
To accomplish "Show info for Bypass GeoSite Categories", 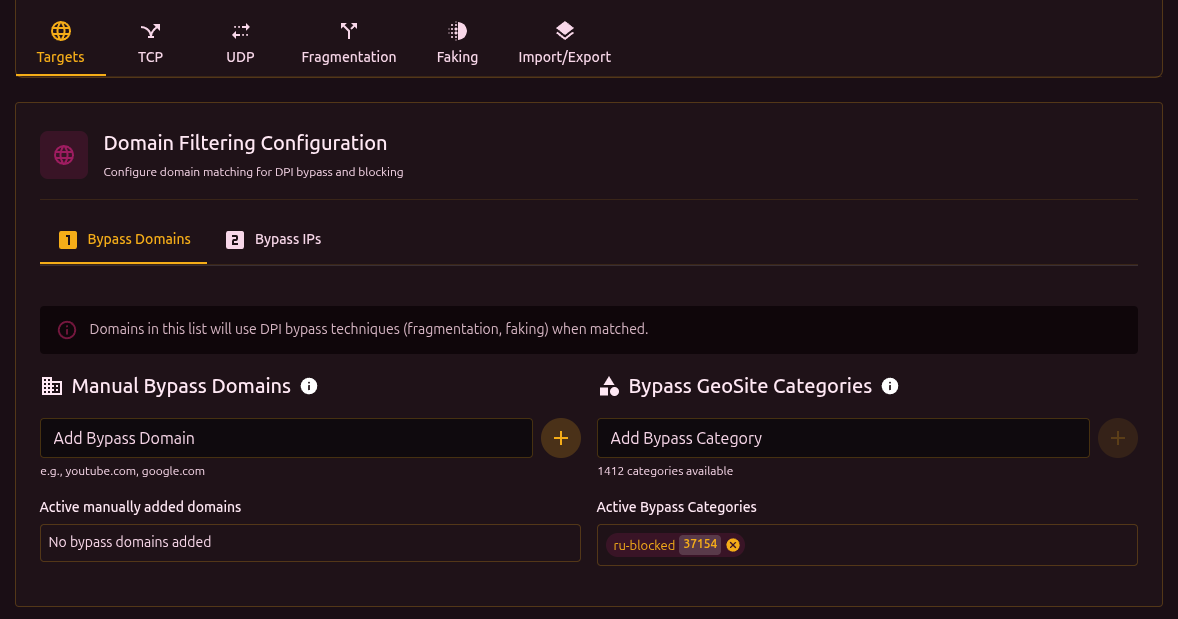I will pos(890,386).
